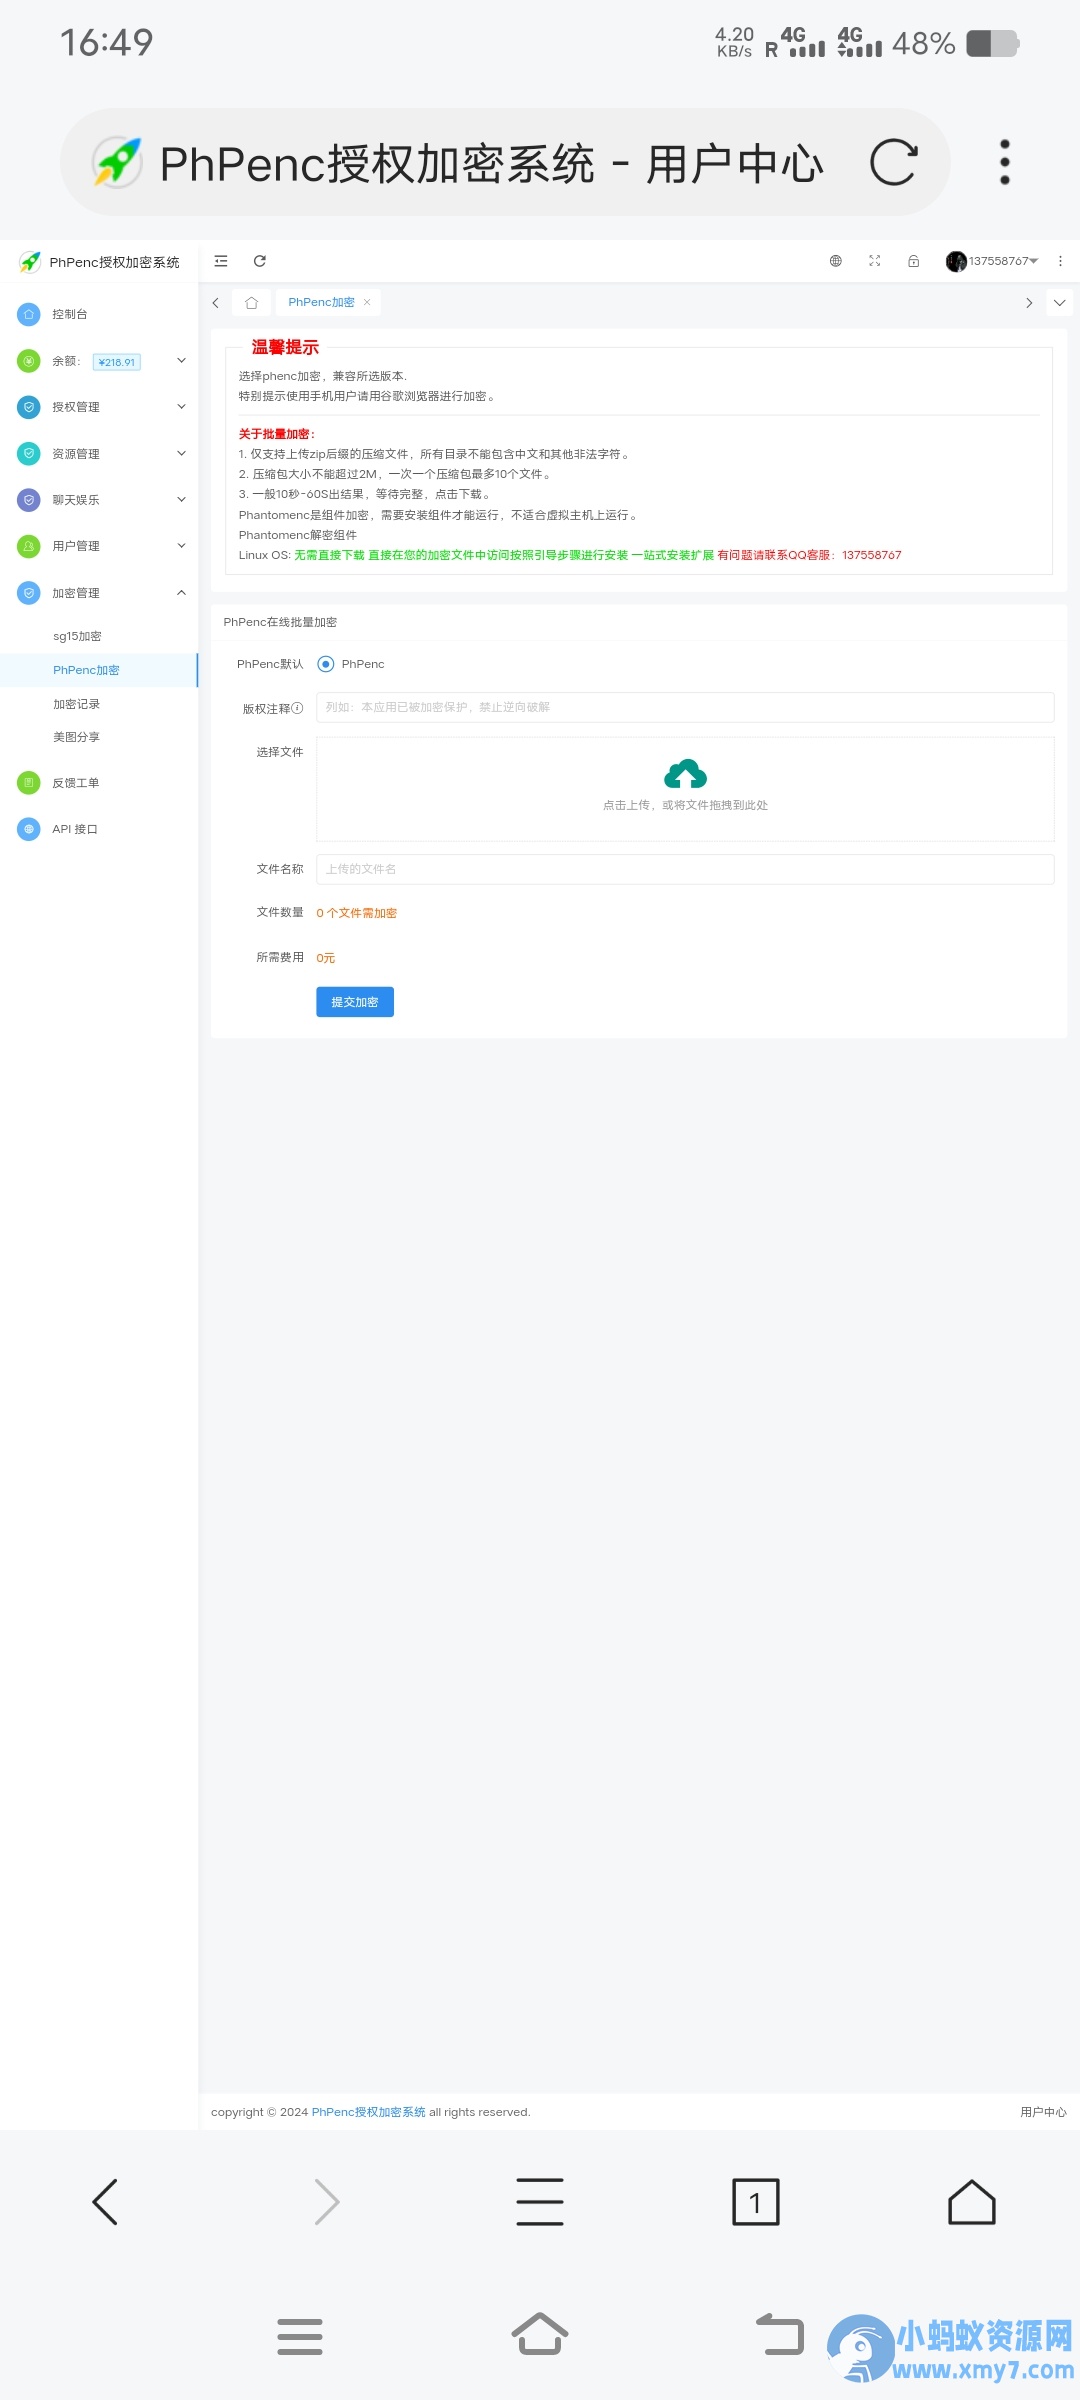The image size is (1080, 2400).
Task: Click the 0元 cost value
Action: pyautogui.click(x=326, y=958)
